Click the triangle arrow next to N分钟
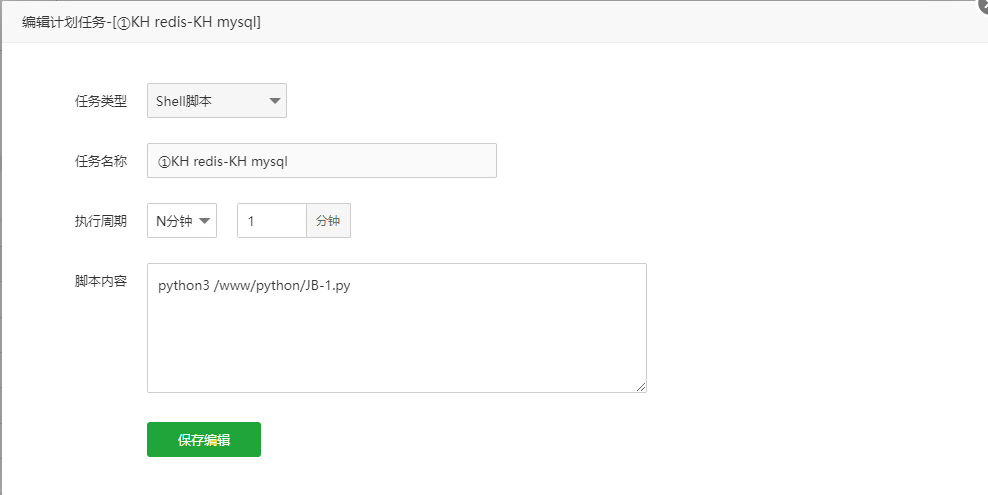Image resolution: width=988 pixels, height=495 pixels. click(x=204, y=221)
